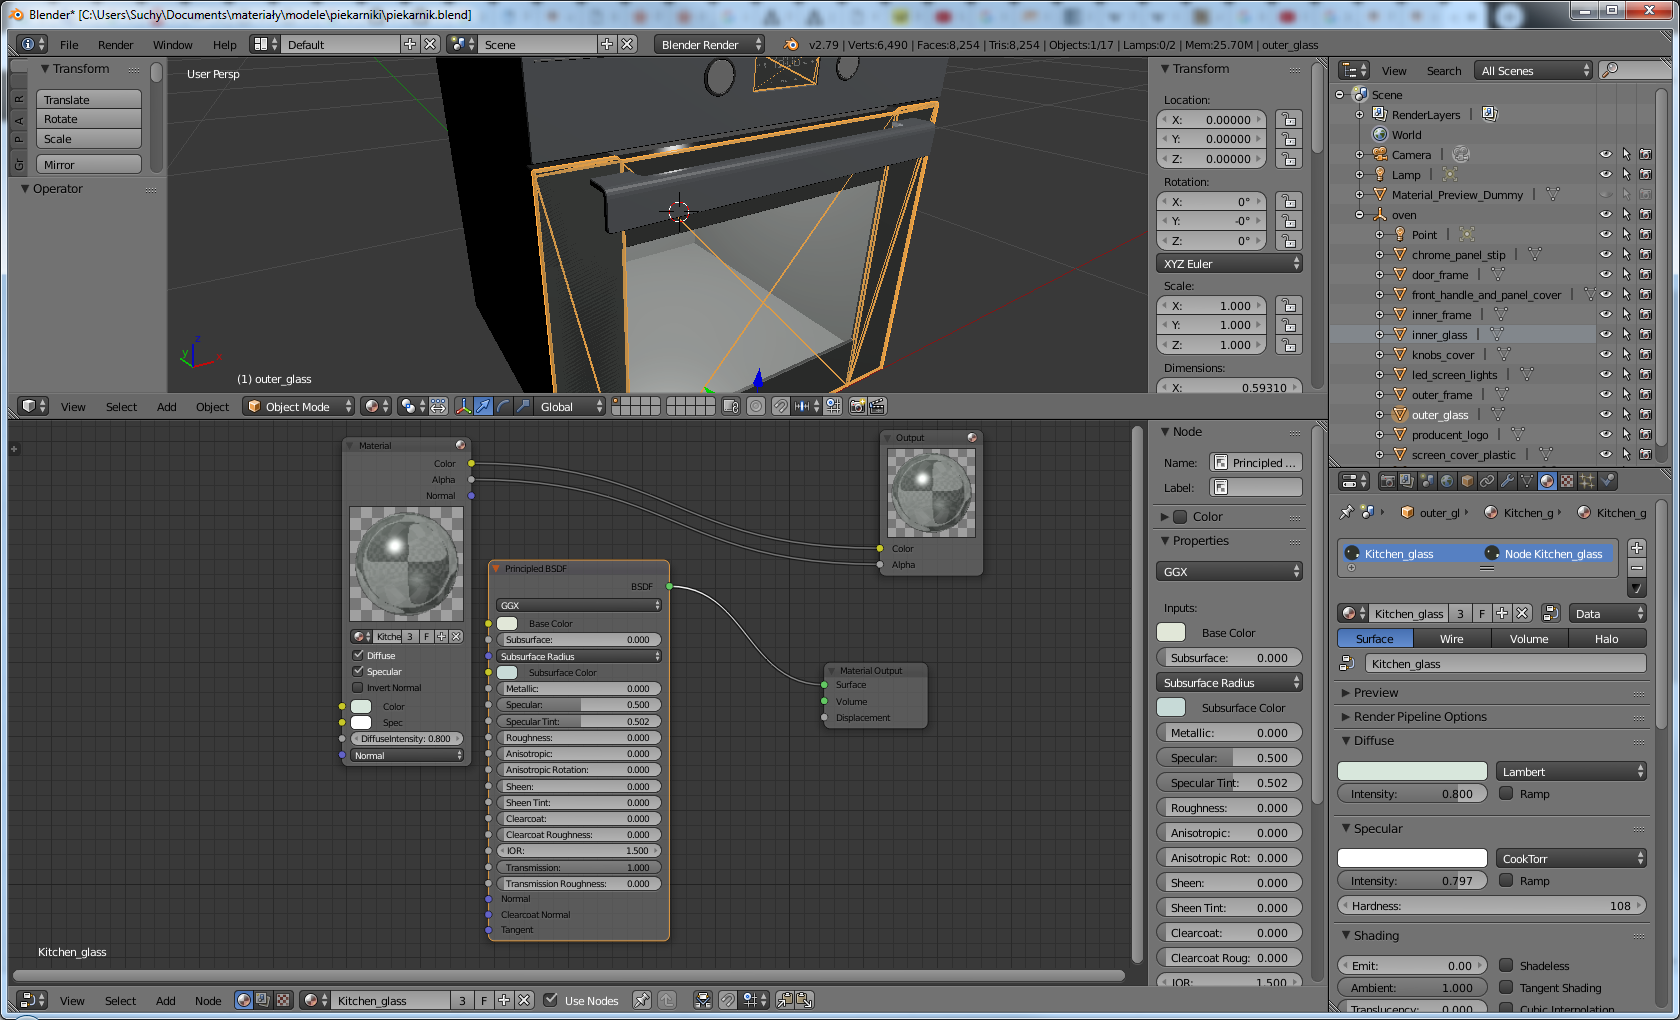
Task: Pin the properties editor context
Action: click(x=1346, y=512)
